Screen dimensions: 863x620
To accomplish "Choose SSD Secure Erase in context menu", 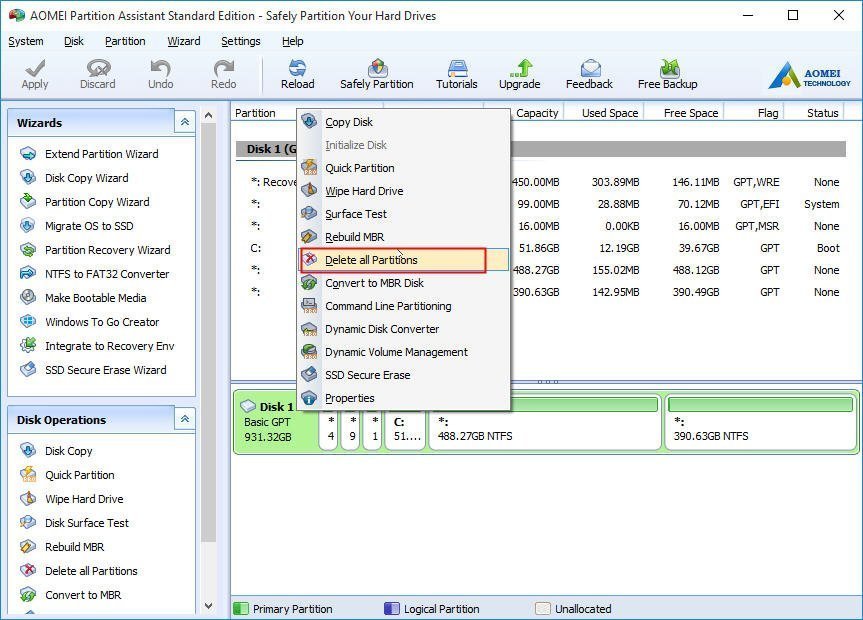I will (x=403, y=375).
